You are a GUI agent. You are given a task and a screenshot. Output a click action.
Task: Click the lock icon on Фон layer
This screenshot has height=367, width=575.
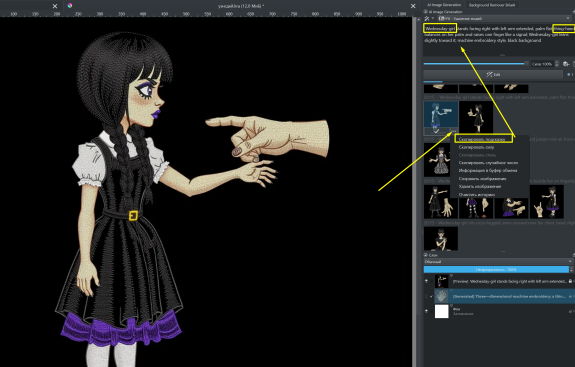point(570,311)
